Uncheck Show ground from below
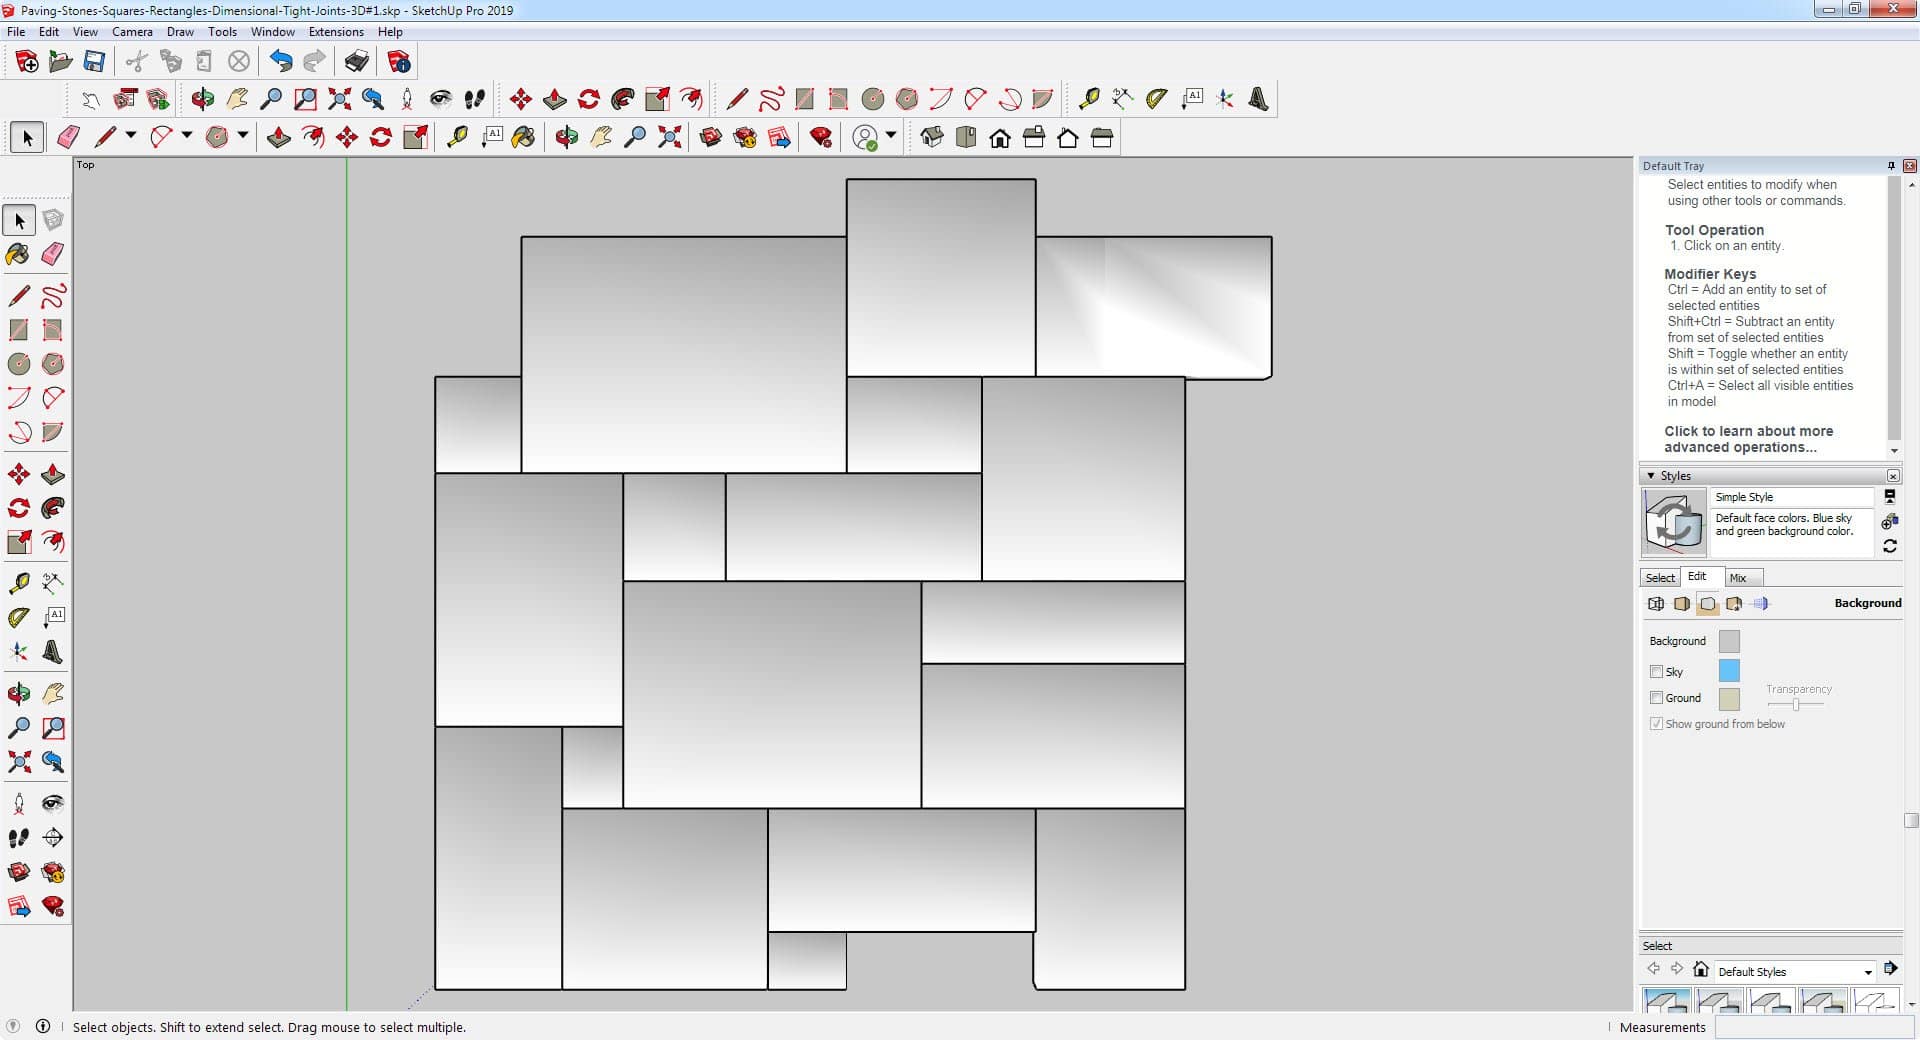Viewport: 1920px width, 1040px height. [x=1656, y=724]
